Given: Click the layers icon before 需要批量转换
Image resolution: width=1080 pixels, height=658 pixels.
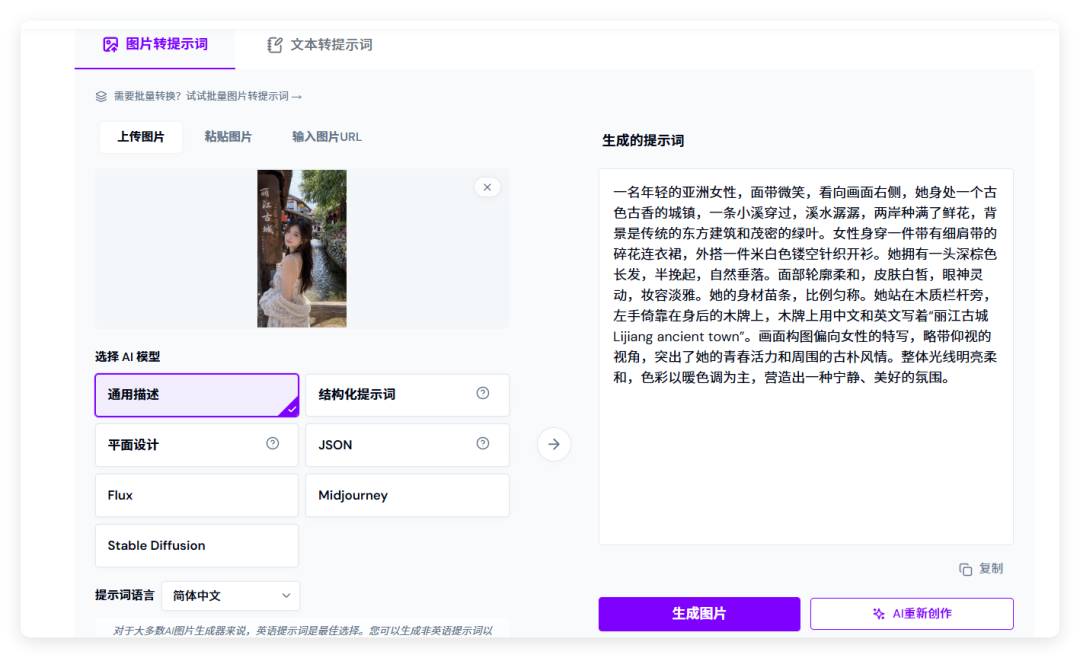Looking at the screenshot, I should click(101, 96).
